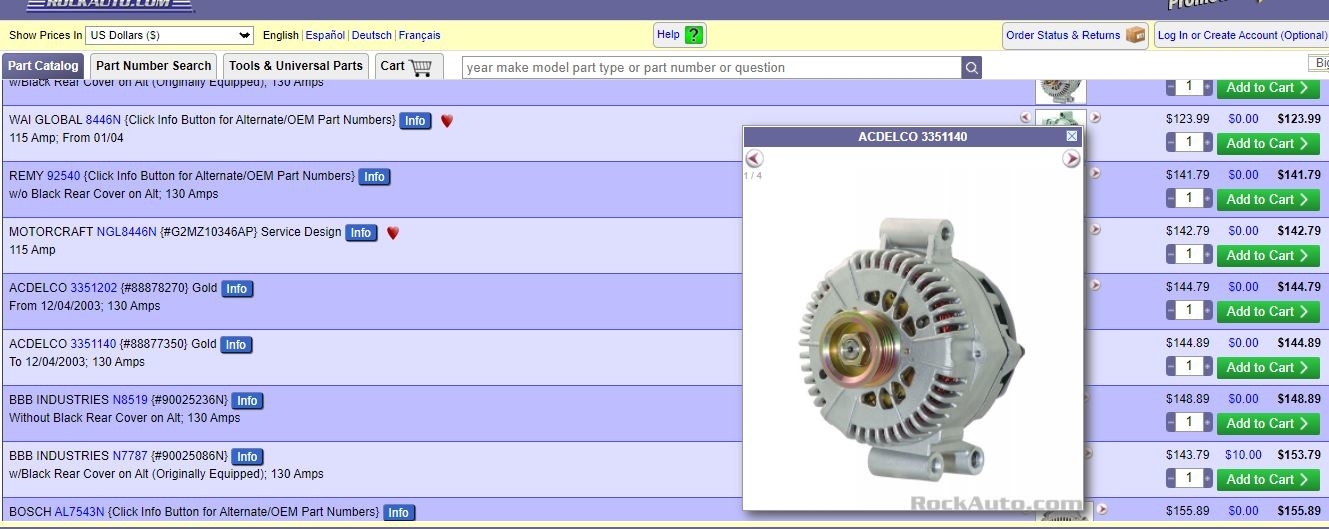Increase quantity for the $123.99 WAI GLOBAL part

point(1207,143)
